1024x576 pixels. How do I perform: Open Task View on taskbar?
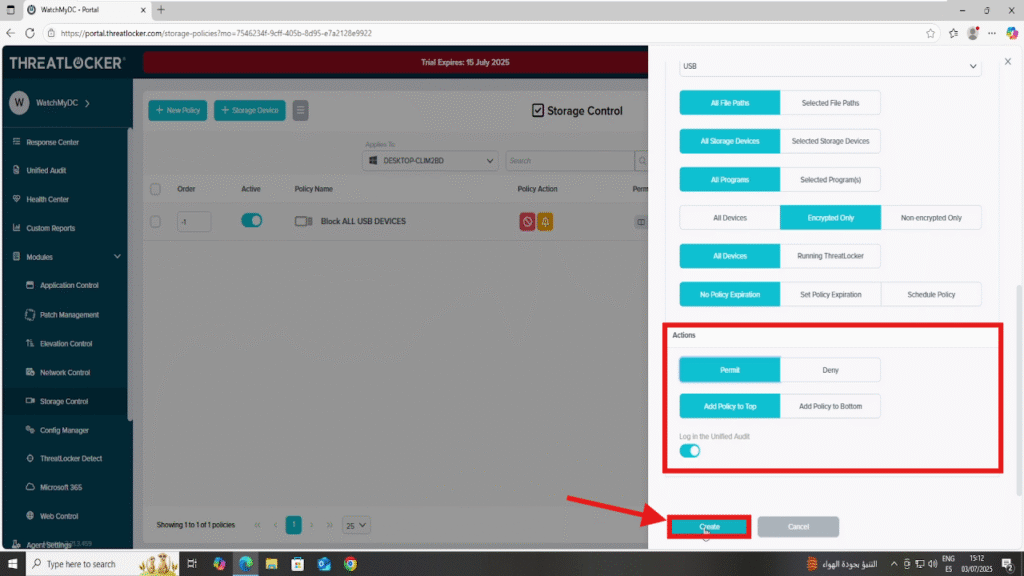pos(192,564)
